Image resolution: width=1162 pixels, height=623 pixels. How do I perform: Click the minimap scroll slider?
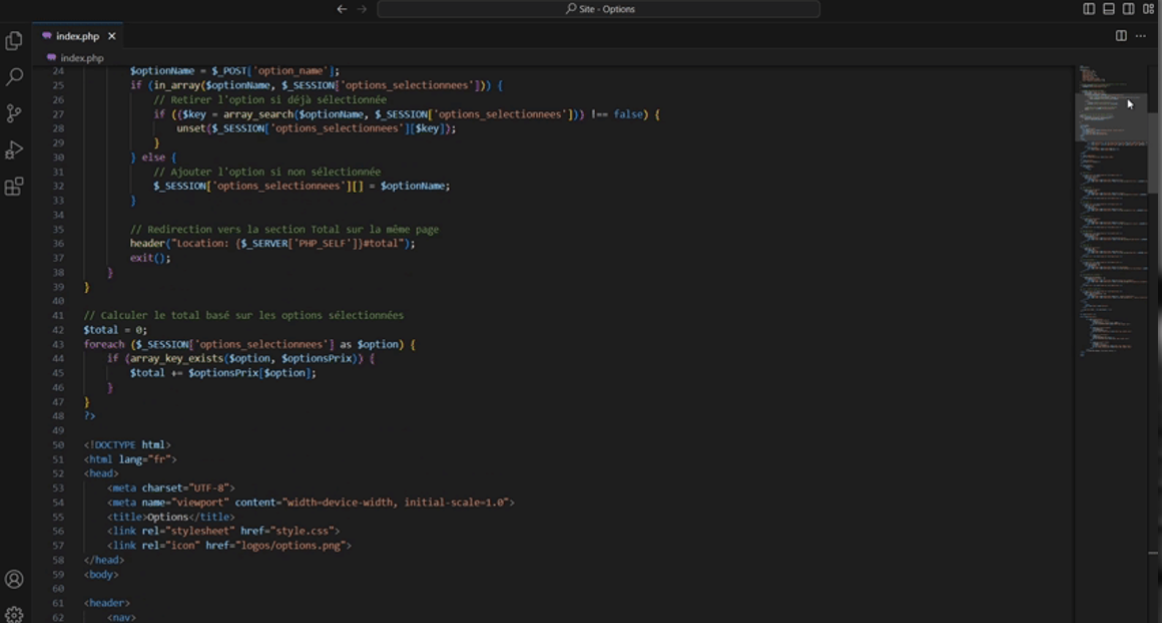(1110, 116)
